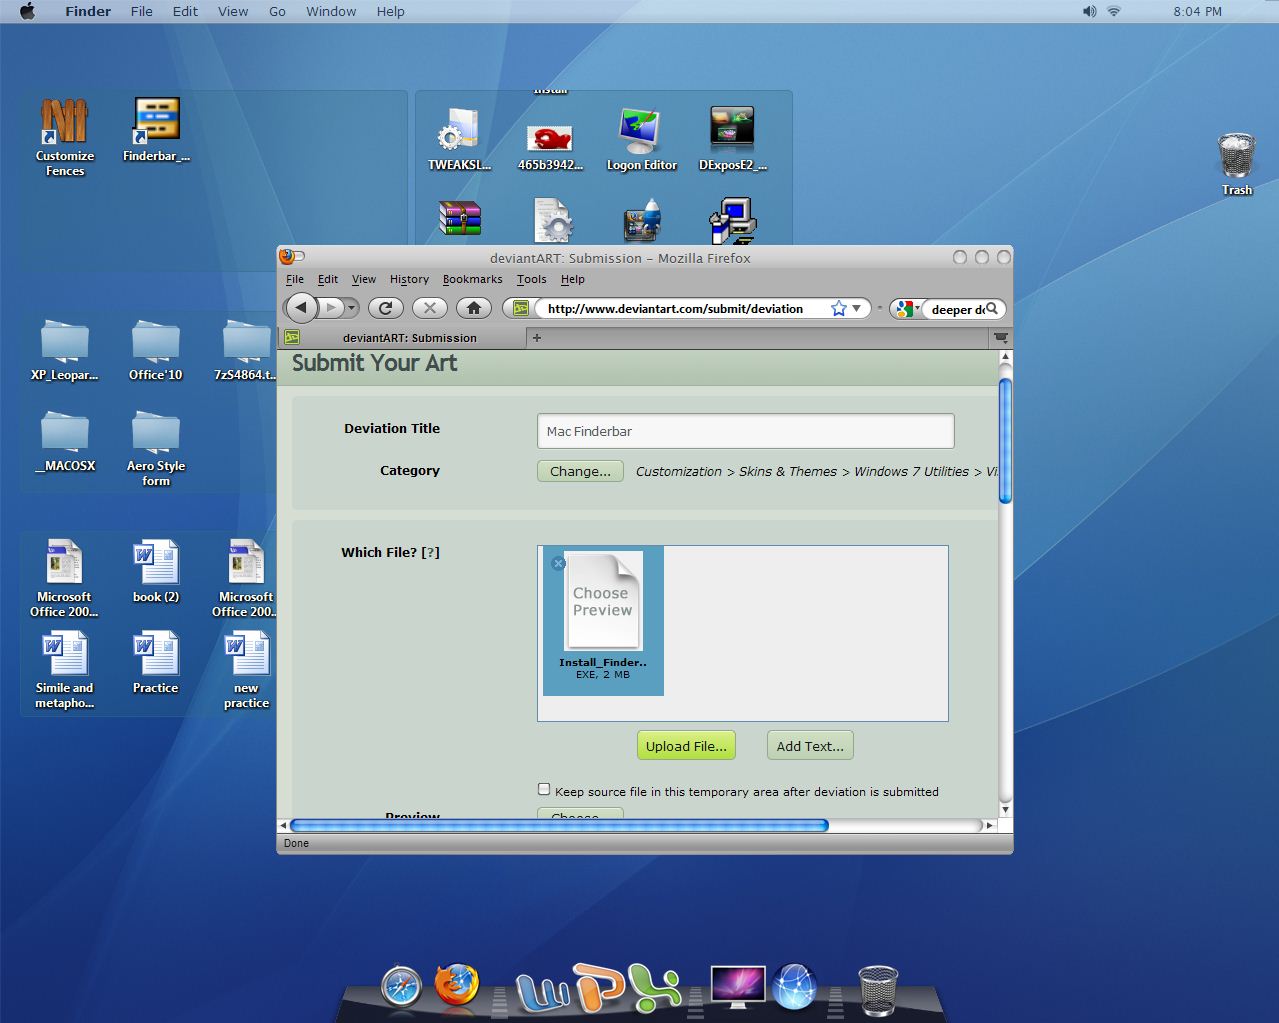Open the back/forward history dropdown arrow

(352, 309)
